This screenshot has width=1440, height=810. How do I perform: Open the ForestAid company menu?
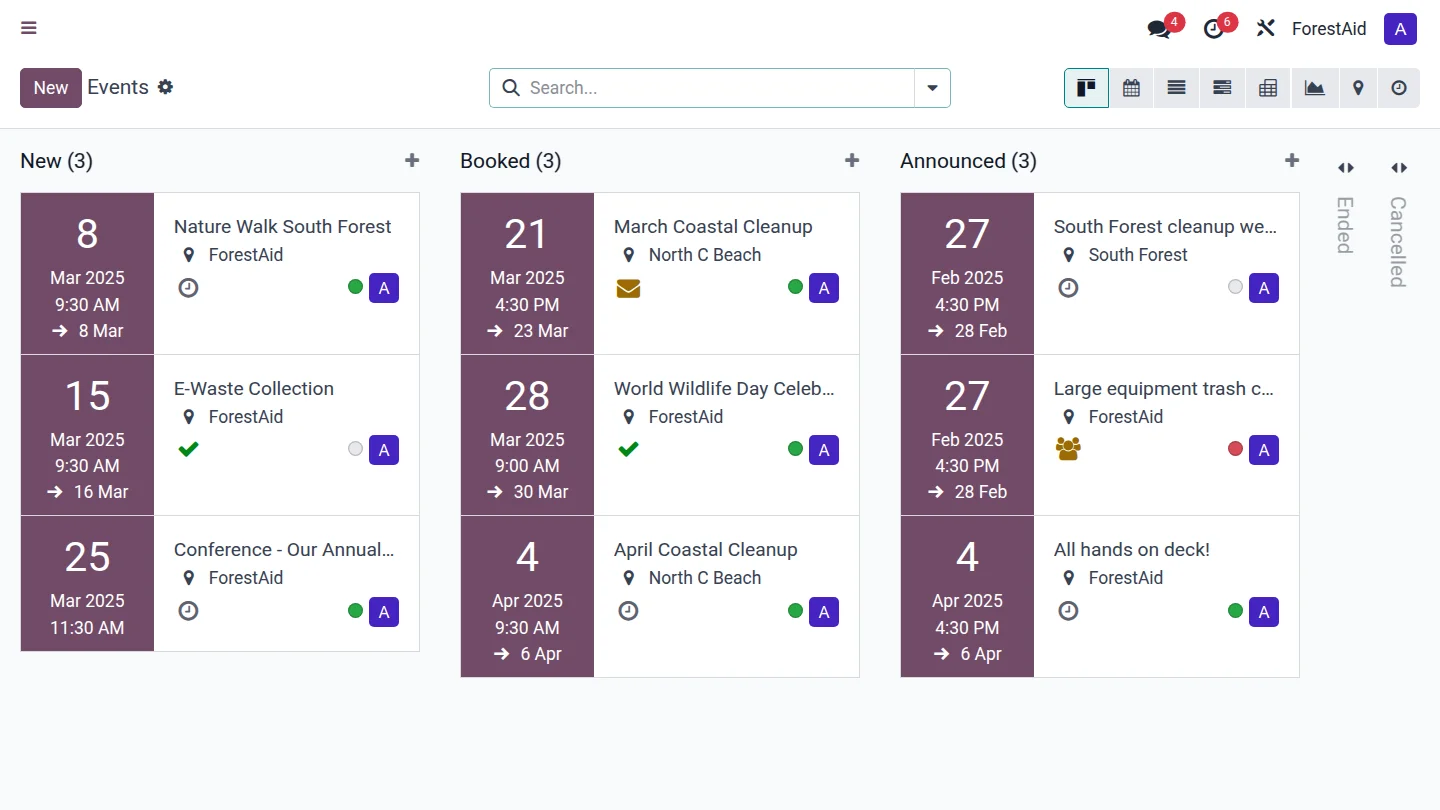pos(1328,29)
